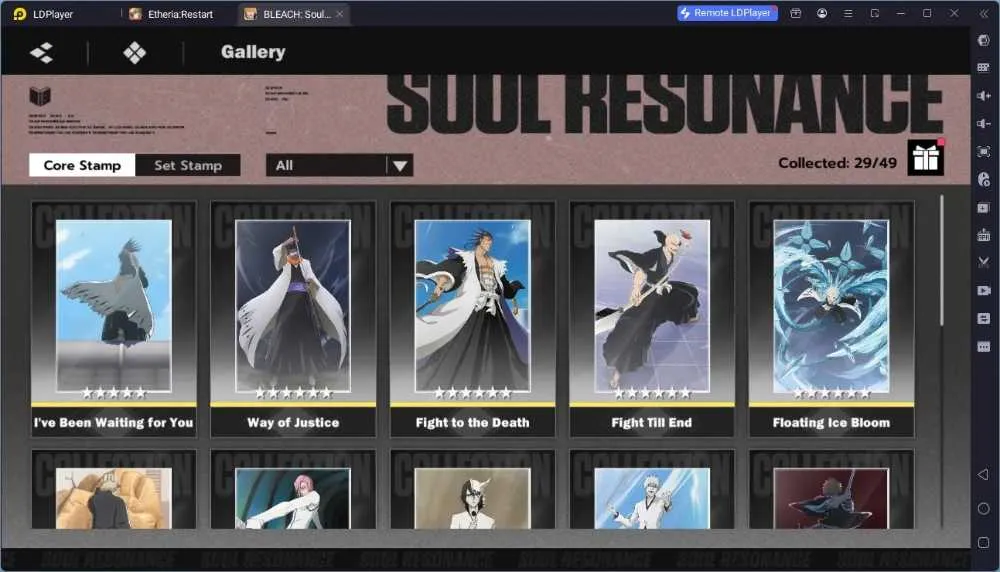Open the All filter dropdown
Screen dimensions: 1000x572
pos(339,165)
